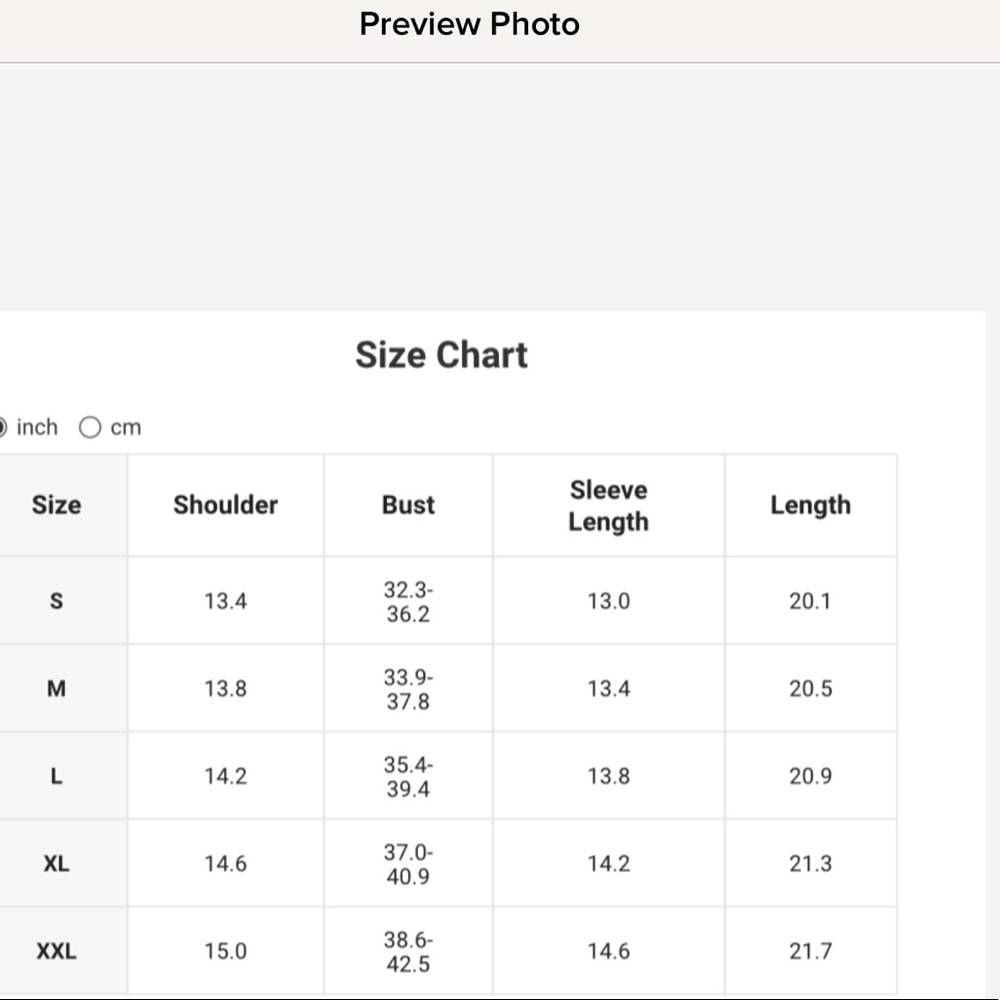Image resolution: width=1000 pixels, height=1000 pixels.
Task: Click the Sleeve Length column header
Action: coord(608,506)
